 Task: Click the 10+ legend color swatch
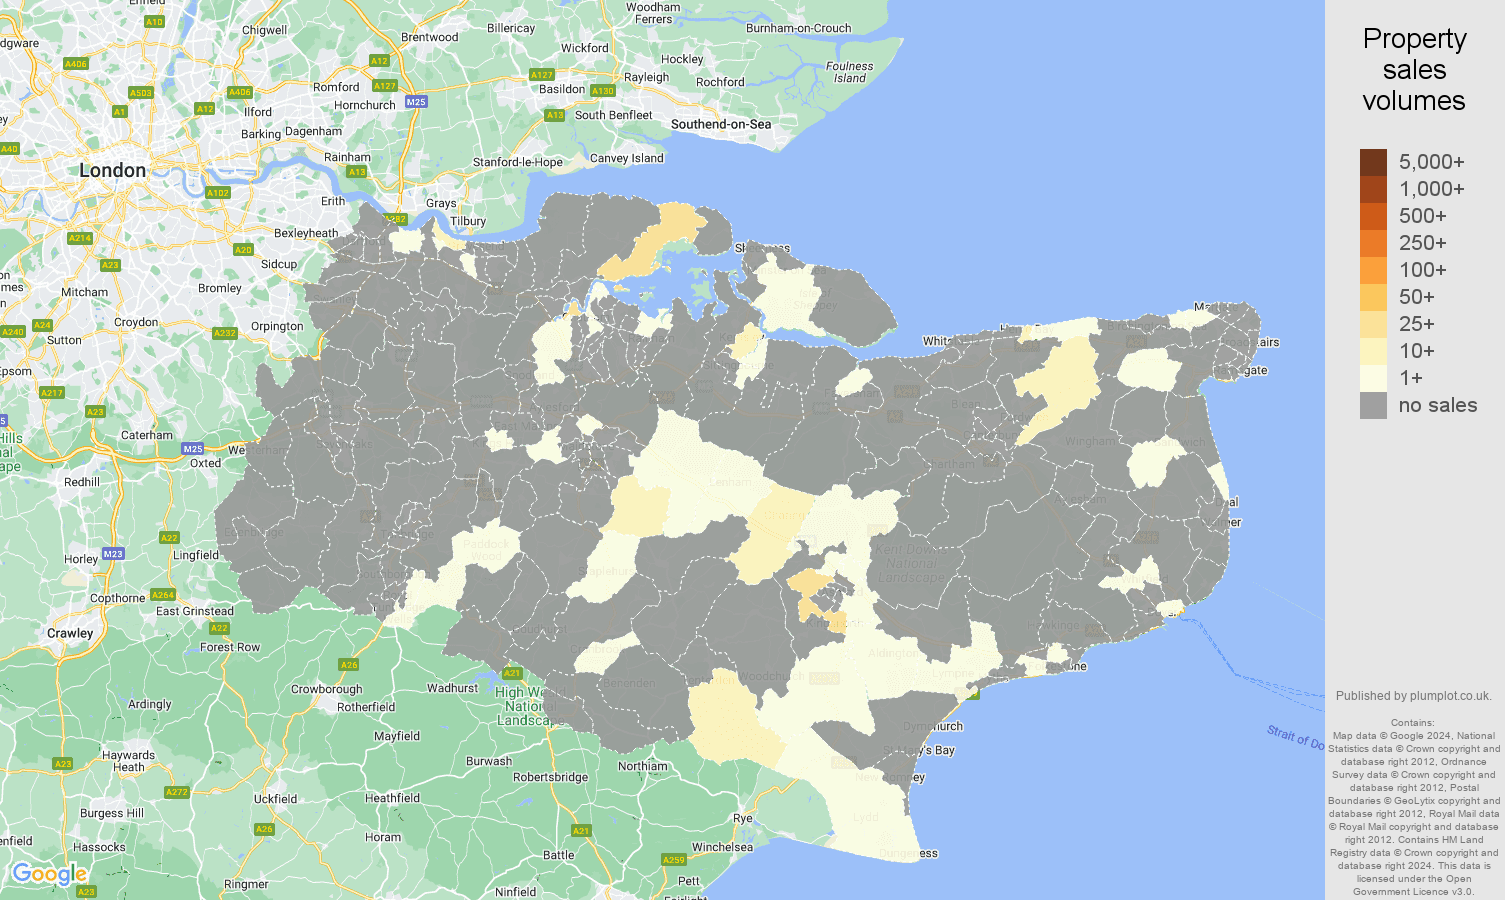(1373, 351)
